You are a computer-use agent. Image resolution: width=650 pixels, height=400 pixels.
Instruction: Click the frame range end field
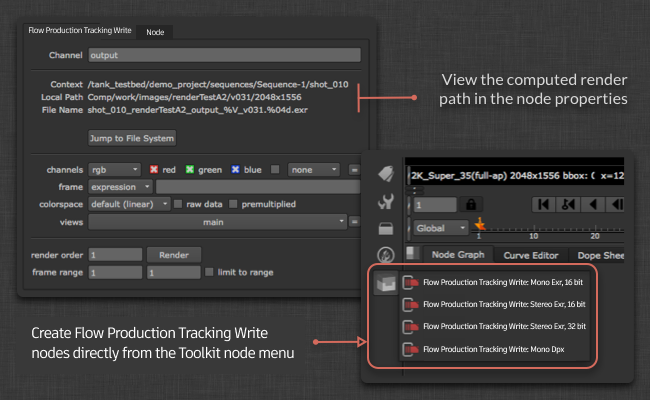click(x=174, y=273)
